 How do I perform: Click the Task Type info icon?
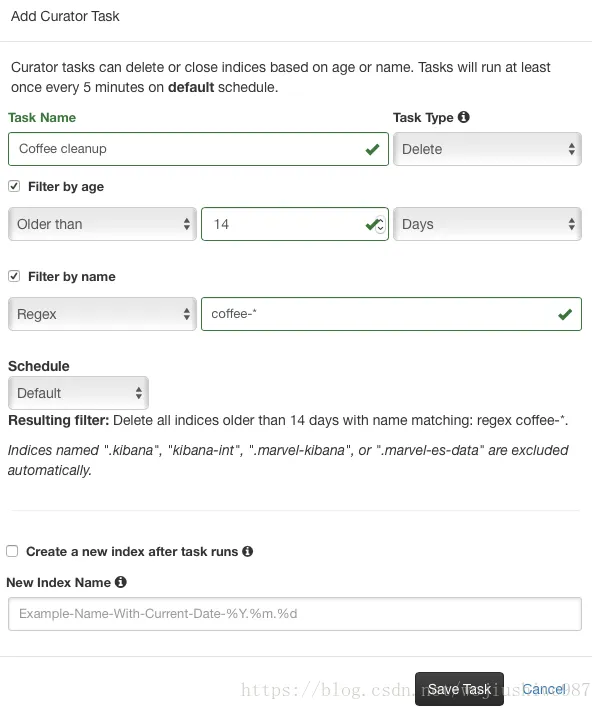click(x=464, y=117)
